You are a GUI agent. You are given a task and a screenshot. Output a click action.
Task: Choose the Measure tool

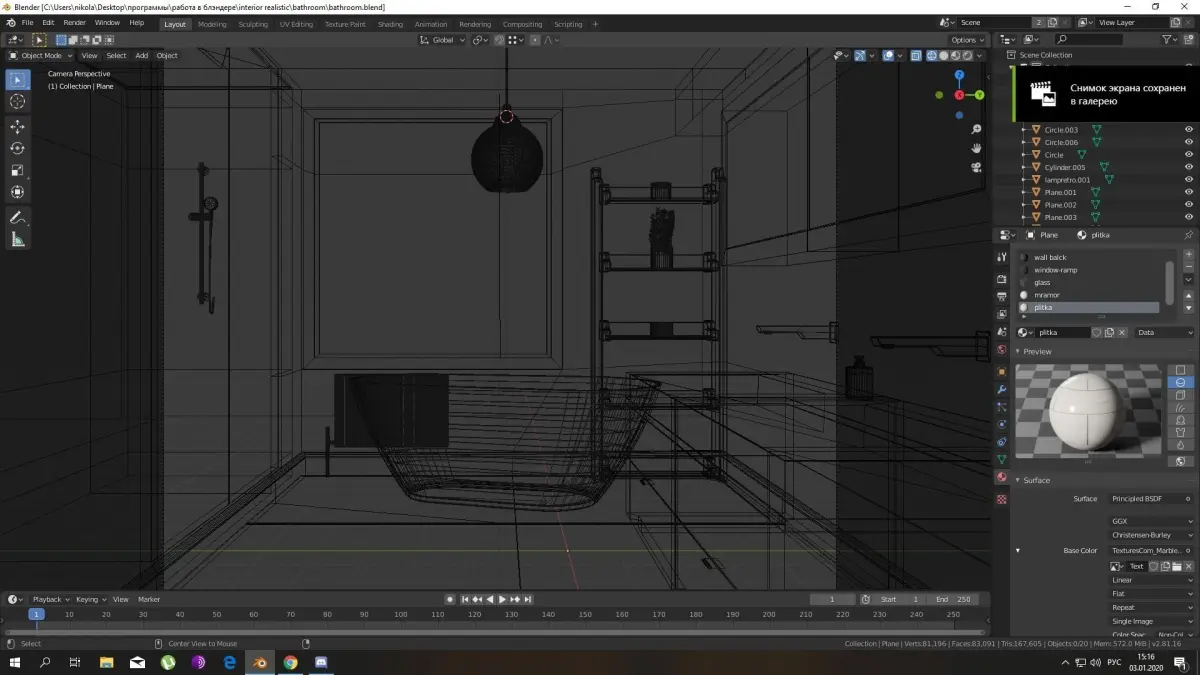click(18, 239)
